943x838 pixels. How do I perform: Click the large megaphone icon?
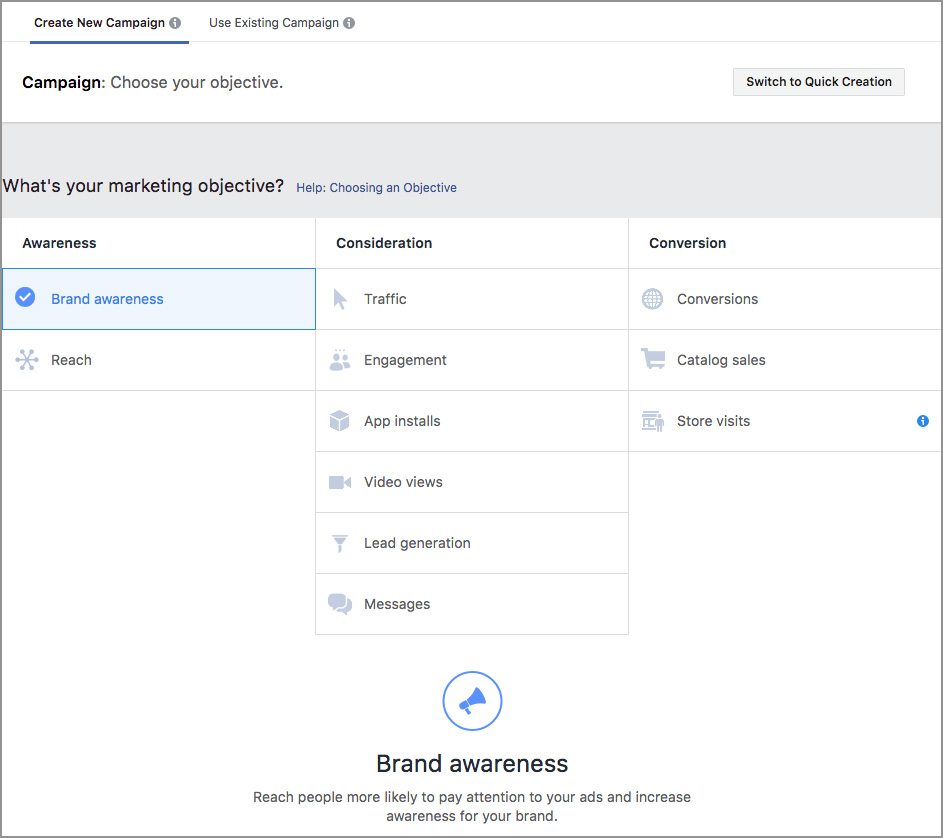pyautogui.click(x=472, y=701)
